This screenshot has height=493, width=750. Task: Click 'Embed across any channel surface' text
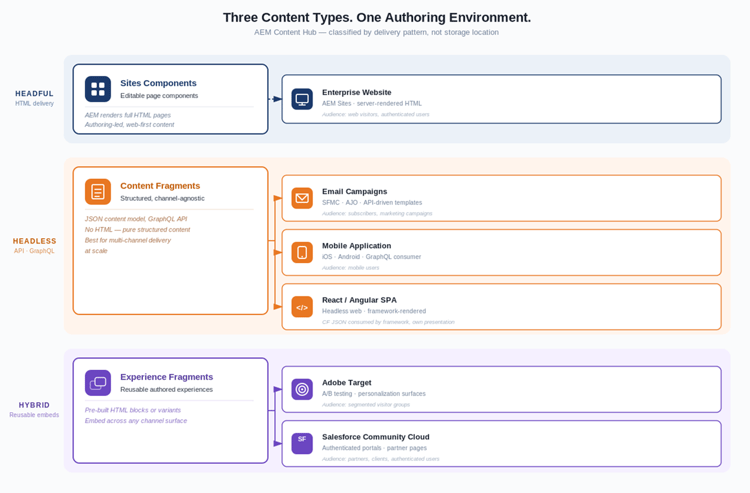coord(136,421)
